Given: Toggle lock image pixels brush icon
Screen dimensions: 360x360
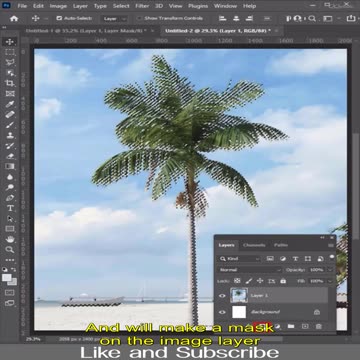Looking at the screenshot, I should (249, 281).
